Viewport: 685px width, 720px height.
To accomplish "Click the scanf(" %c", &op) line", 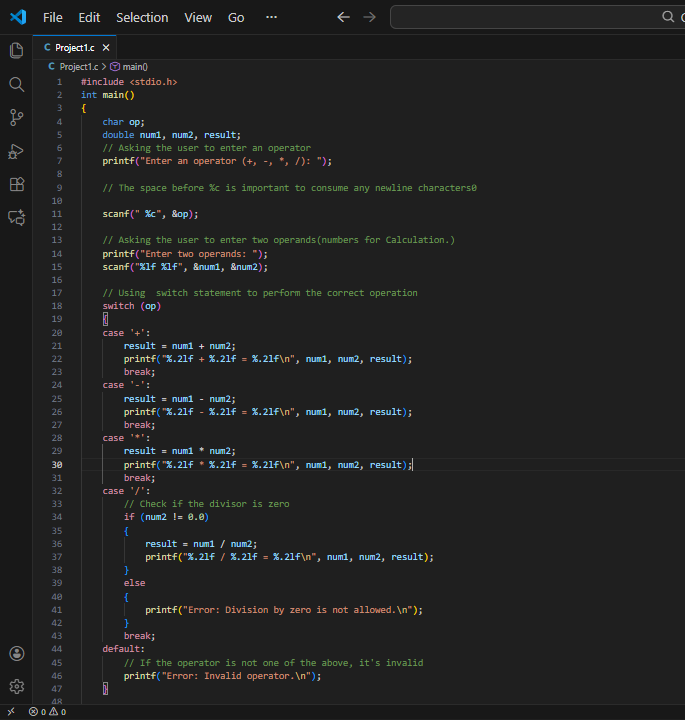I will click(x=150, y=214).
